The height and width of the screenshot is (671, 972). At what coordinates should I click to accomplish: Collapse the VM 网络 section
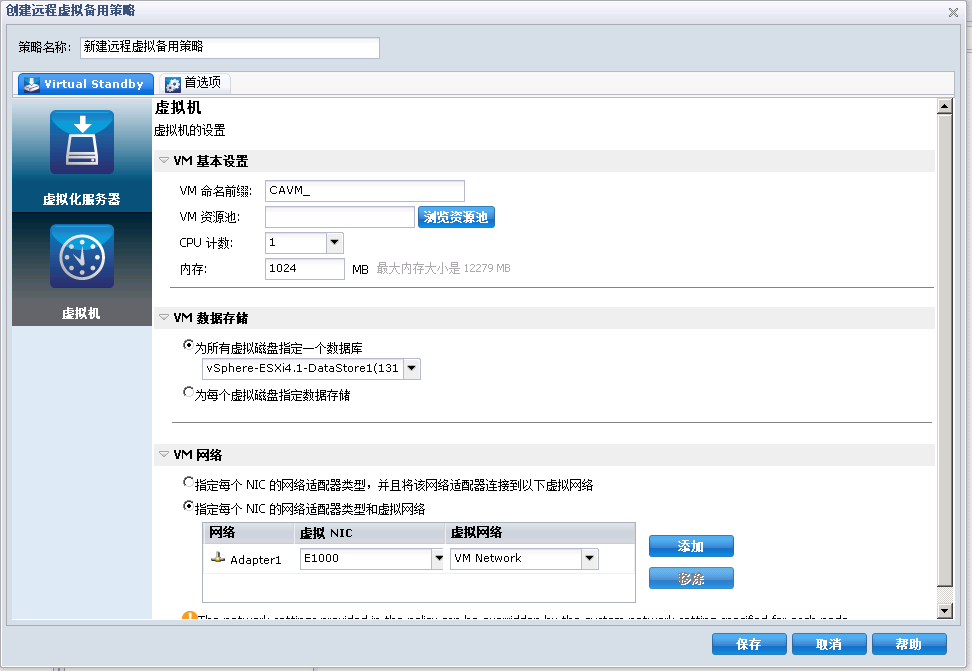[163, 454]
